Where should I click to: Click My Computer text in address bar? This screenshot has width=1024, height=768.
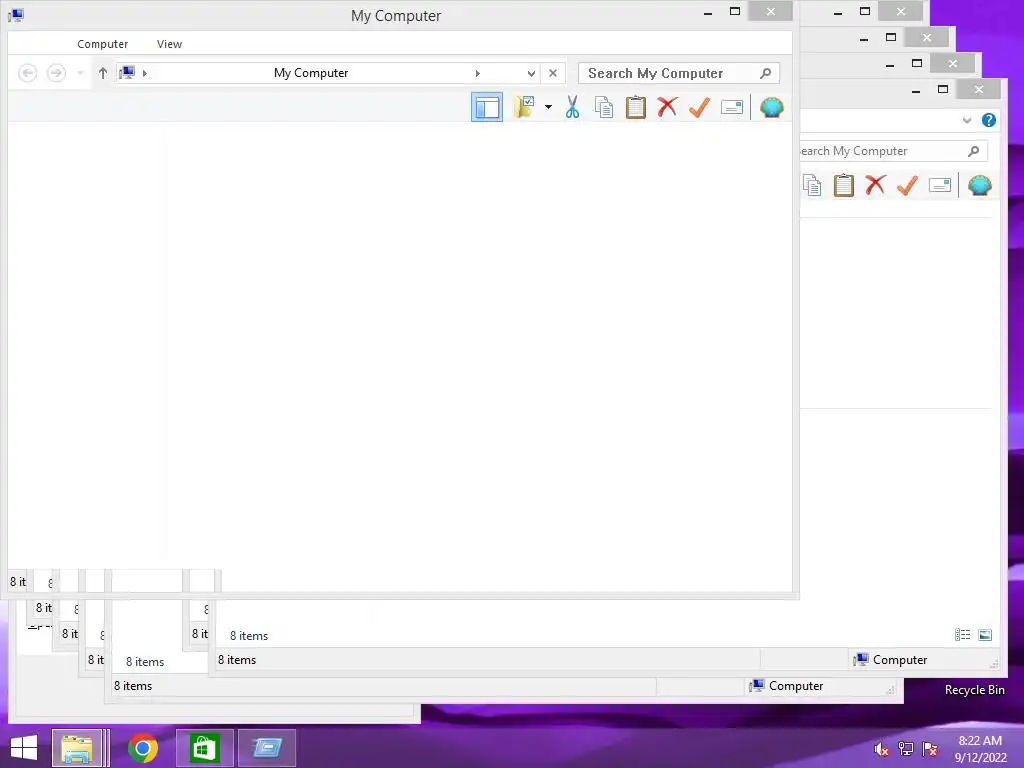(311, 72)
